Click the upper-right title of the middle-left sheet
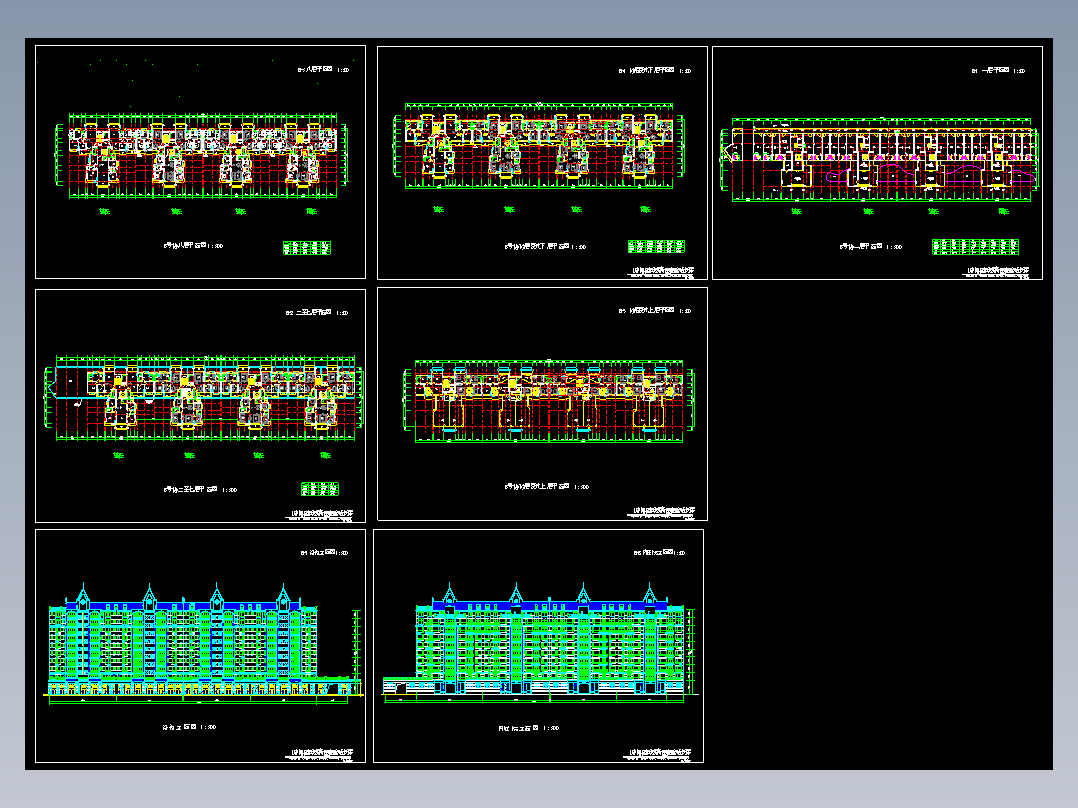1078x808 pixels. point(317,312)
